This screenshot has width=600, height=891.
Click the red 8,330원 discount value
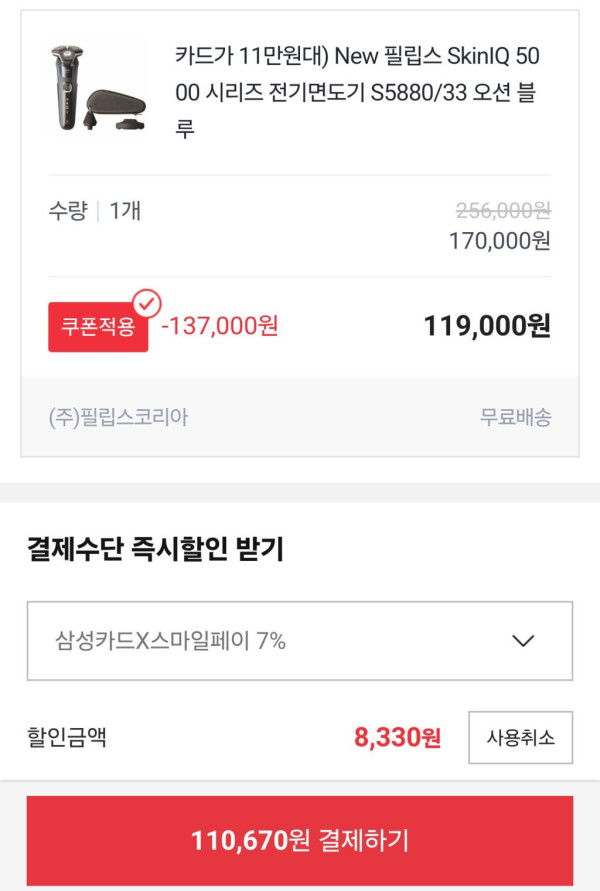397,738
